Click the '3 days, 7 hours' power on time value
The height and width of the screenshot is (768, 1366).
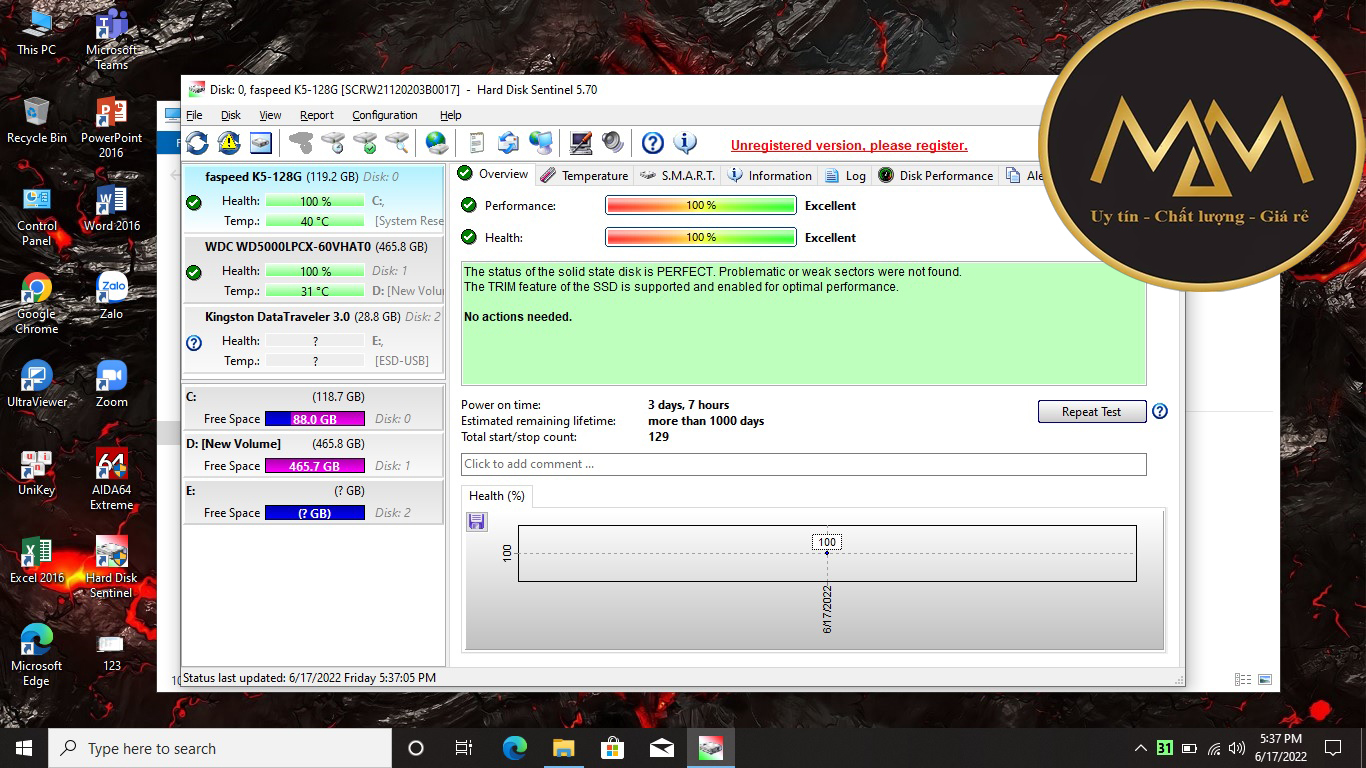point(689,405)
